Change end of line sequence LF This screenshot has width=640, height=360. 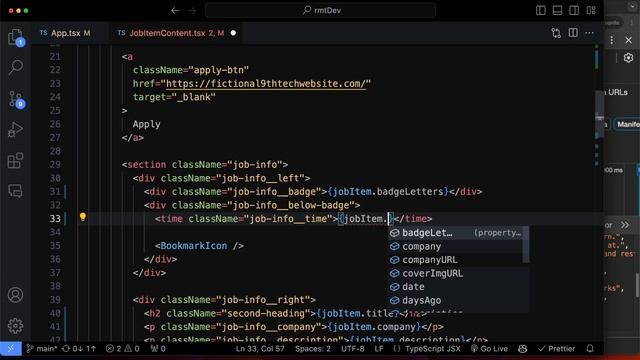tap(379, 349)
